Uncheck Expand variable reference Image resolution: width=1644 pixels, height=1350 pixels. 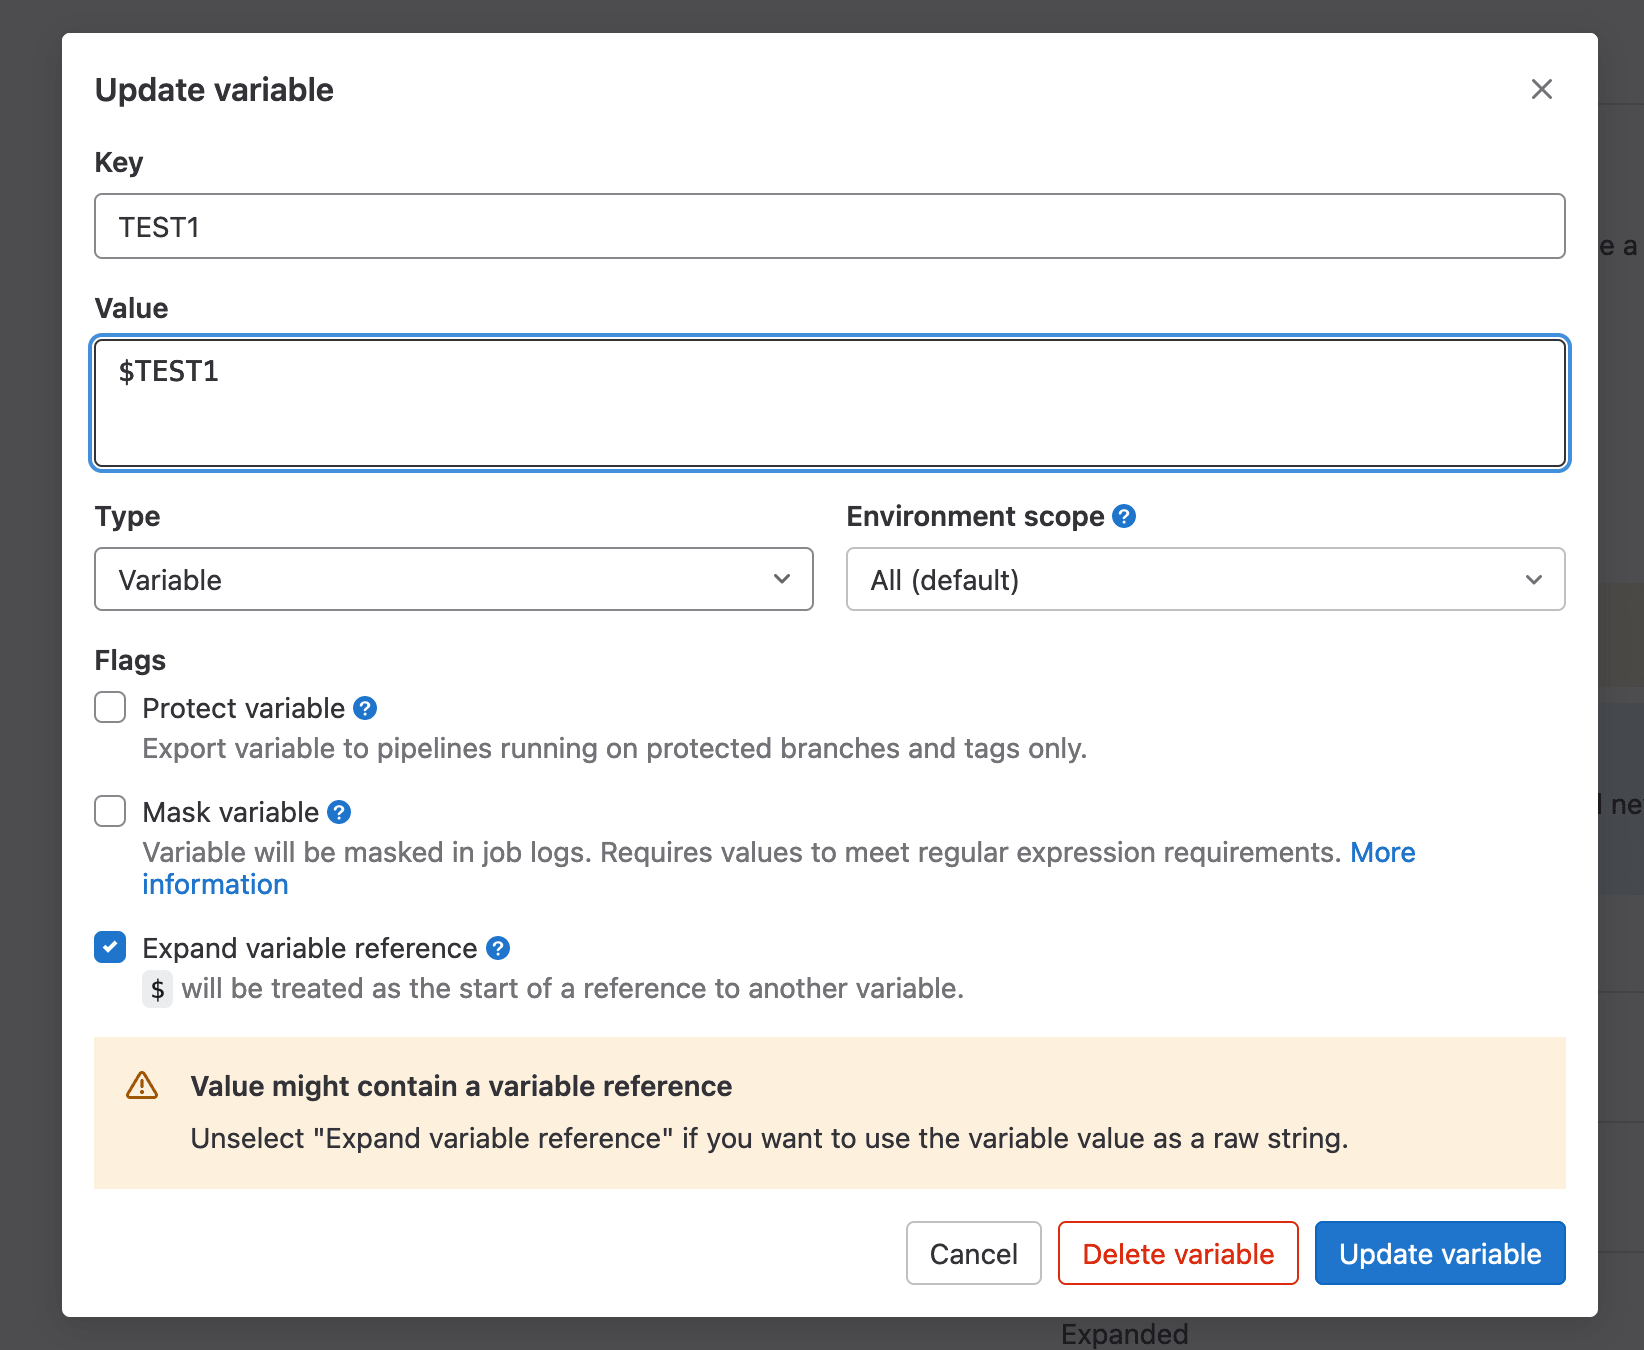(x=109, y=947)
